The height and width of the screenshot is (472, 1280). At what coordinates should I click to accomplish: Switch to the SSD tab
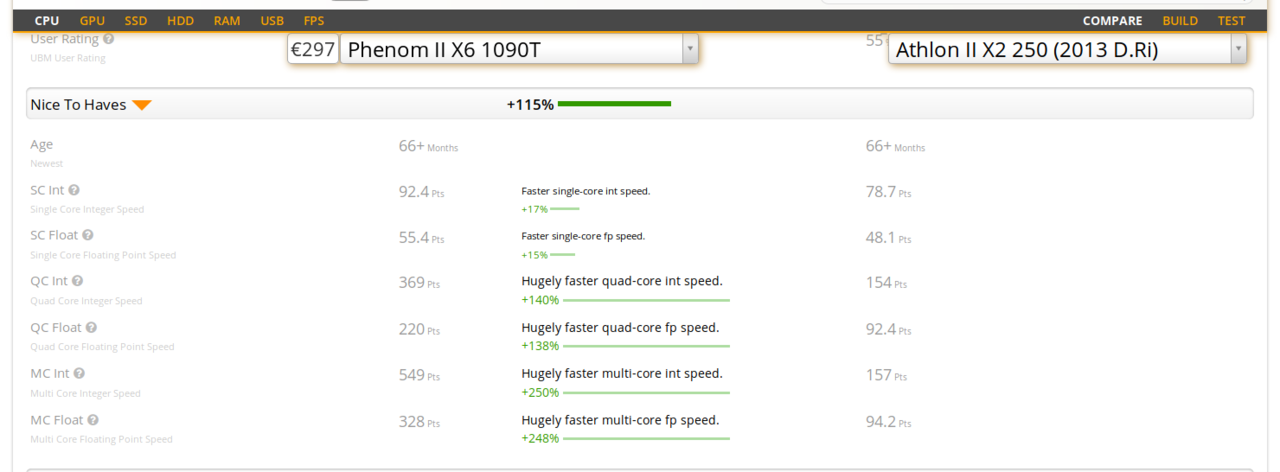136,20
